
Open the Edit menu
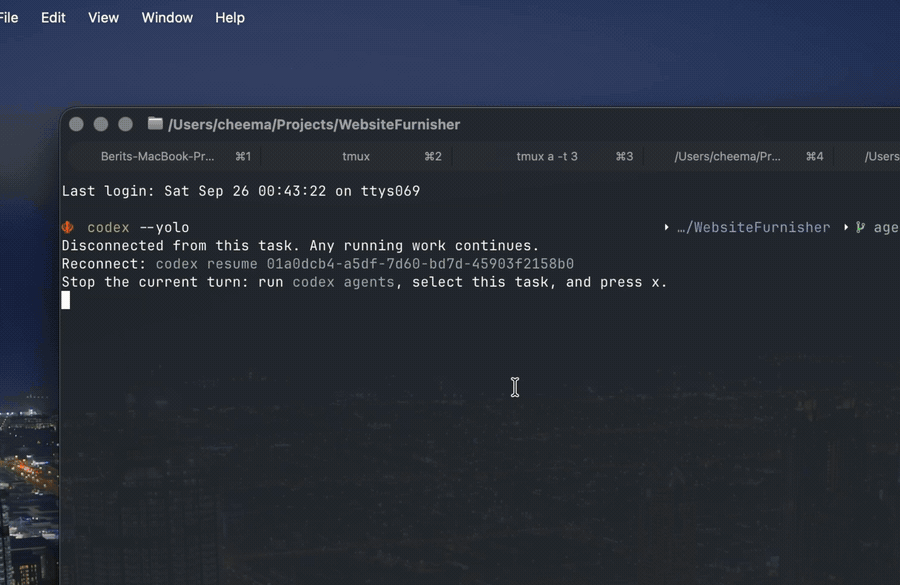click(53, 18)
